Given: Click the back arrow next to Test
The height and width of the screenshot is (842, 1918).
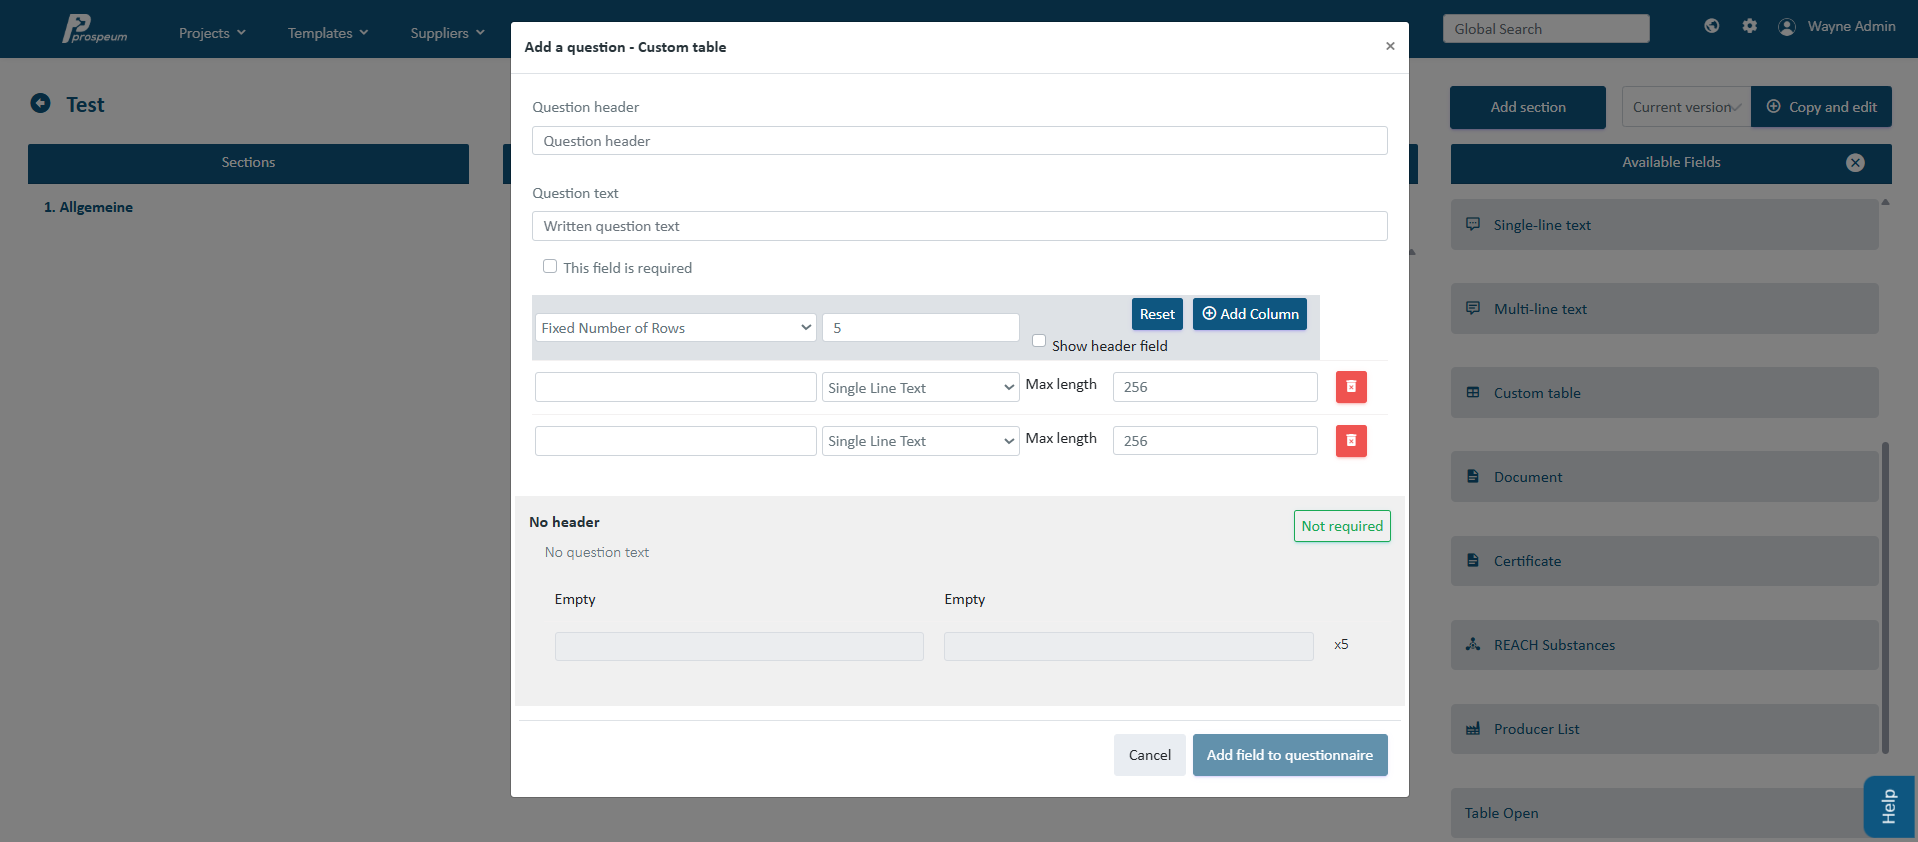Looking at the screenshot, I should (x=40, y=103).
